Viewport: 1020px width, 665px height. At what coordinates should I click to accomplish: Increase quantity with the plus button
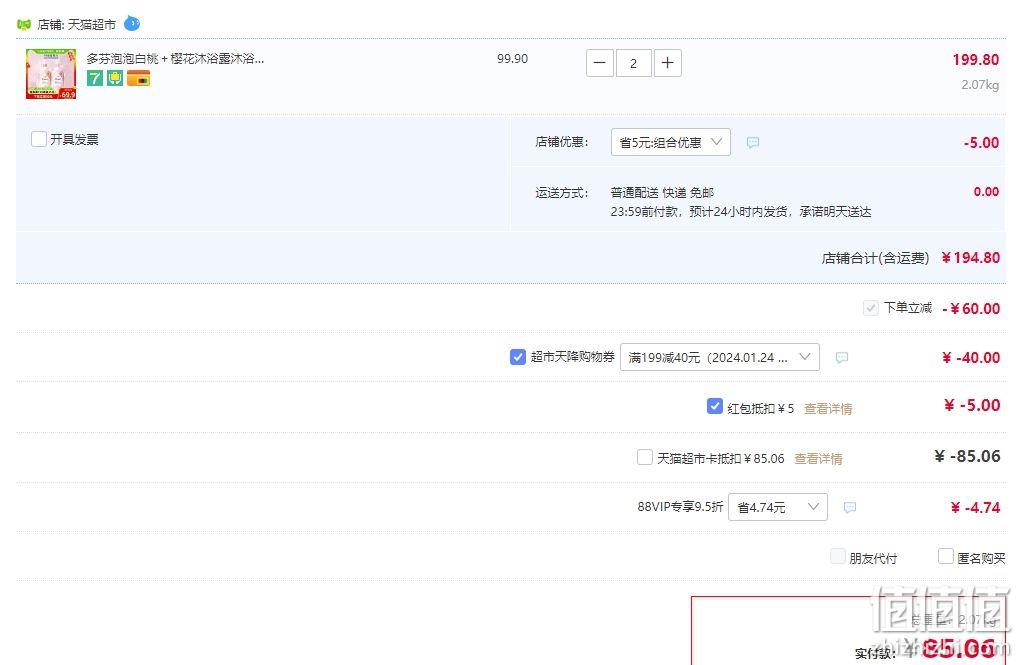pos(667,63)
